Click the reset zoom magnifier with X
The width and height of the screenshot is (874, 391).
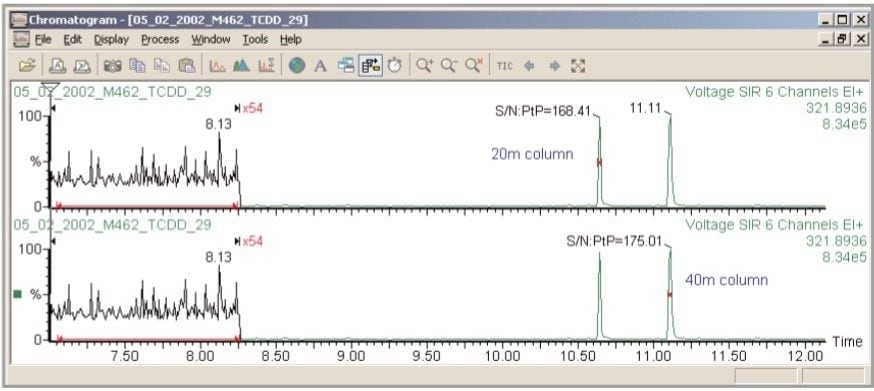pos(474,66)
